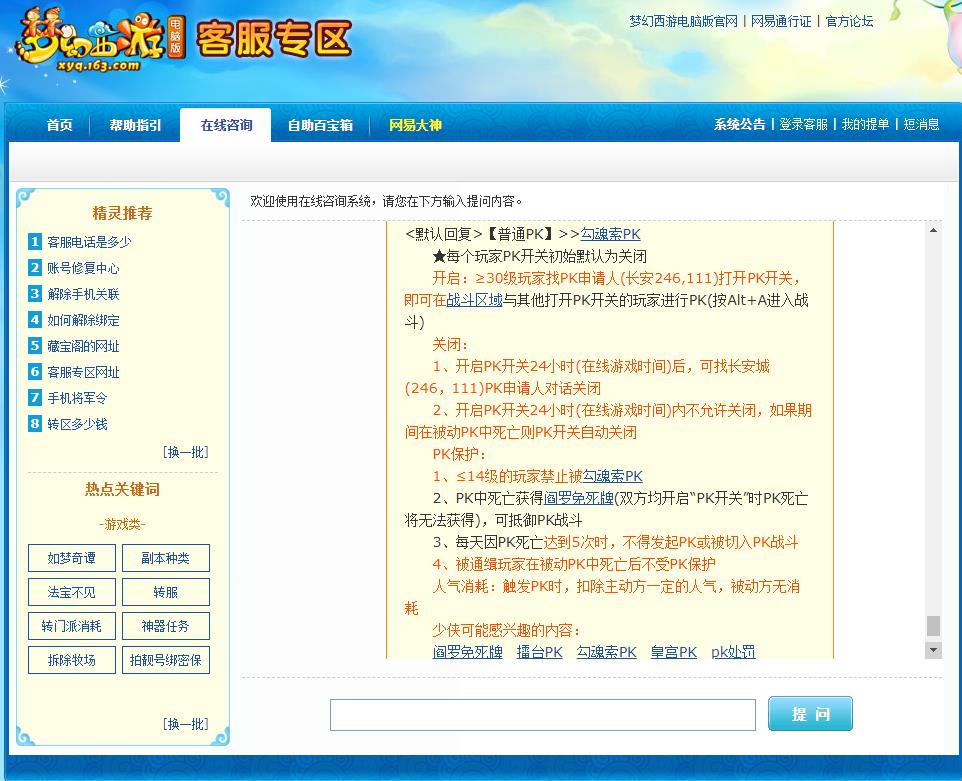Visit the 官方论坛 forum link
Viewport: 962px width, 781px height.
click(x=848, y=21)
